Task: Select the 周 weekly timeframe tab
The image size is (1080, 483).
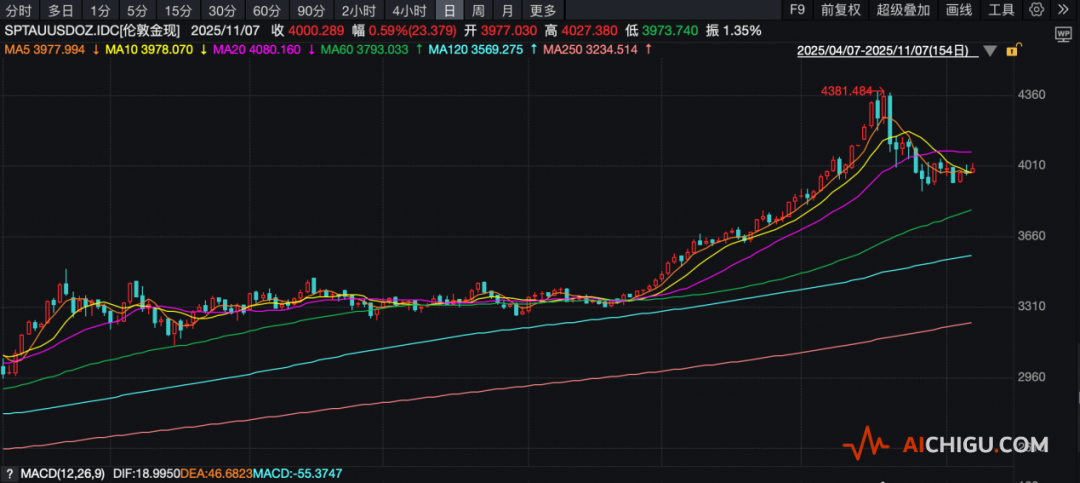Action: 478,11
